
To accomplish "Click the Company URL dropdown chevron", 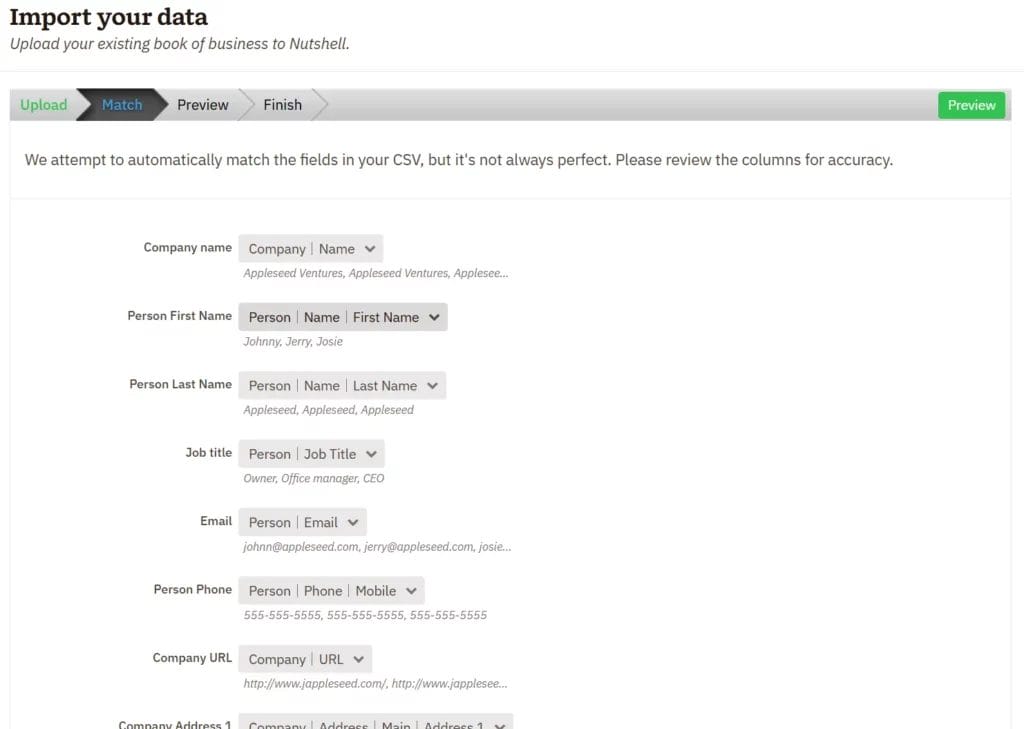I will (358, 659).
